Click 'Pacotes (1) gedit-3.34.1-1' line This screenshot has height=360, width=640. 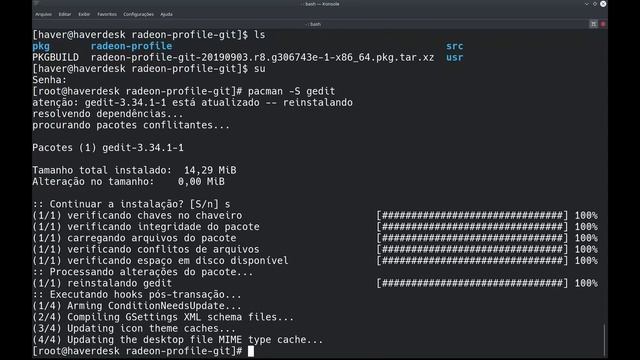coord(108,148)
